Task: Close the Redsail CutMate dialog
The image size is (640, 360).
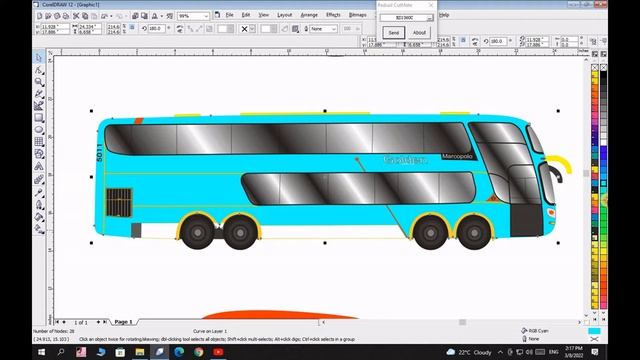Action: coord(431,5)
